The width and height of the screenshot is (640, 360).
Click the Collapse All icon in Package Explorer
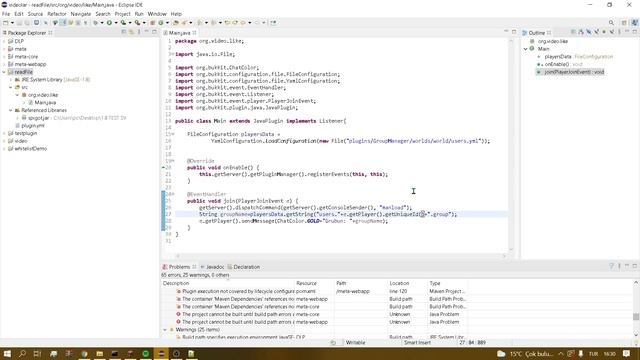(123, 32)
